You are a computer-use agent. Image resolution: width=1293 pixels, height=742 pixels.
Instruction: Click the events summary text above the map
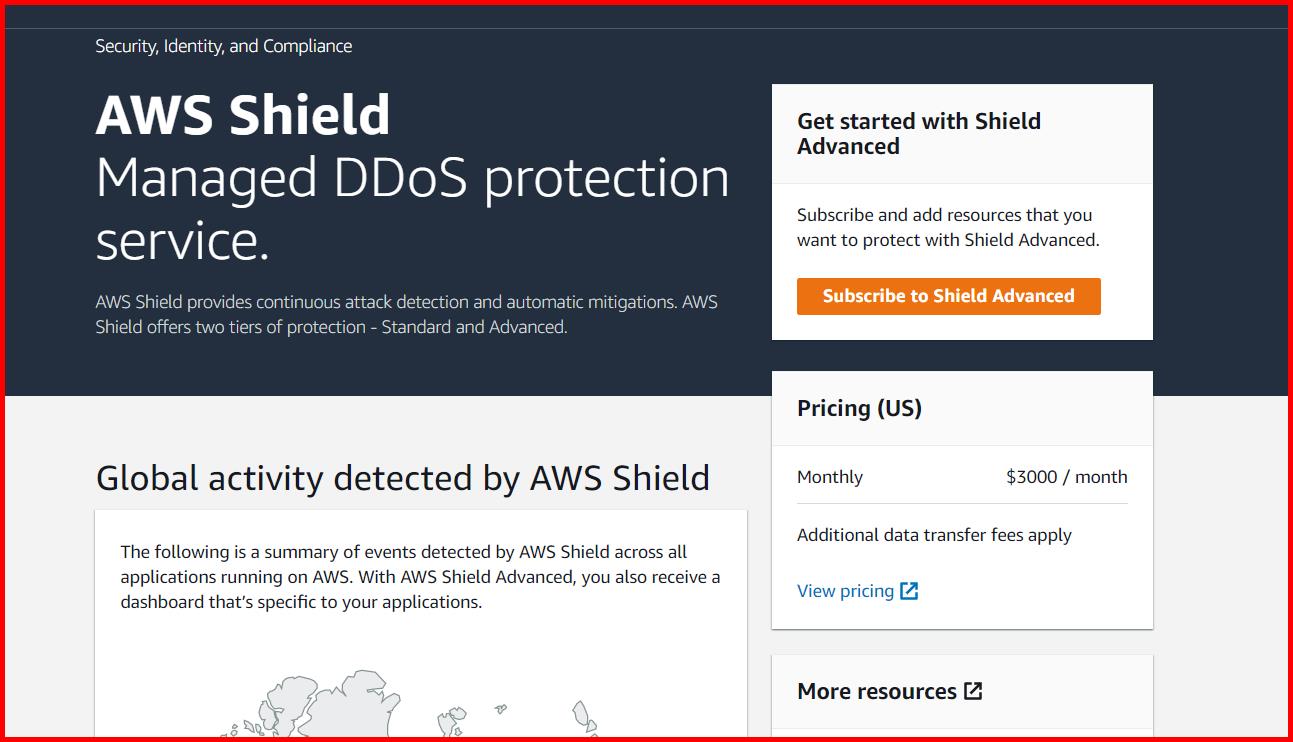coord(420,577)
